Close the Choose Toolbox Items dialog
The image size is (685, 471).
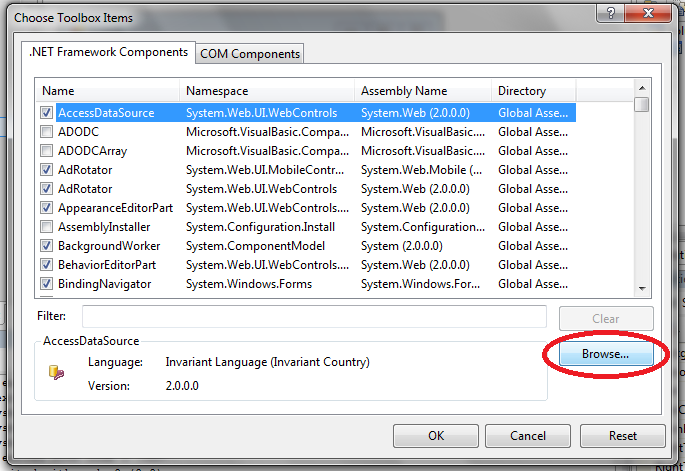coord(648,13)
